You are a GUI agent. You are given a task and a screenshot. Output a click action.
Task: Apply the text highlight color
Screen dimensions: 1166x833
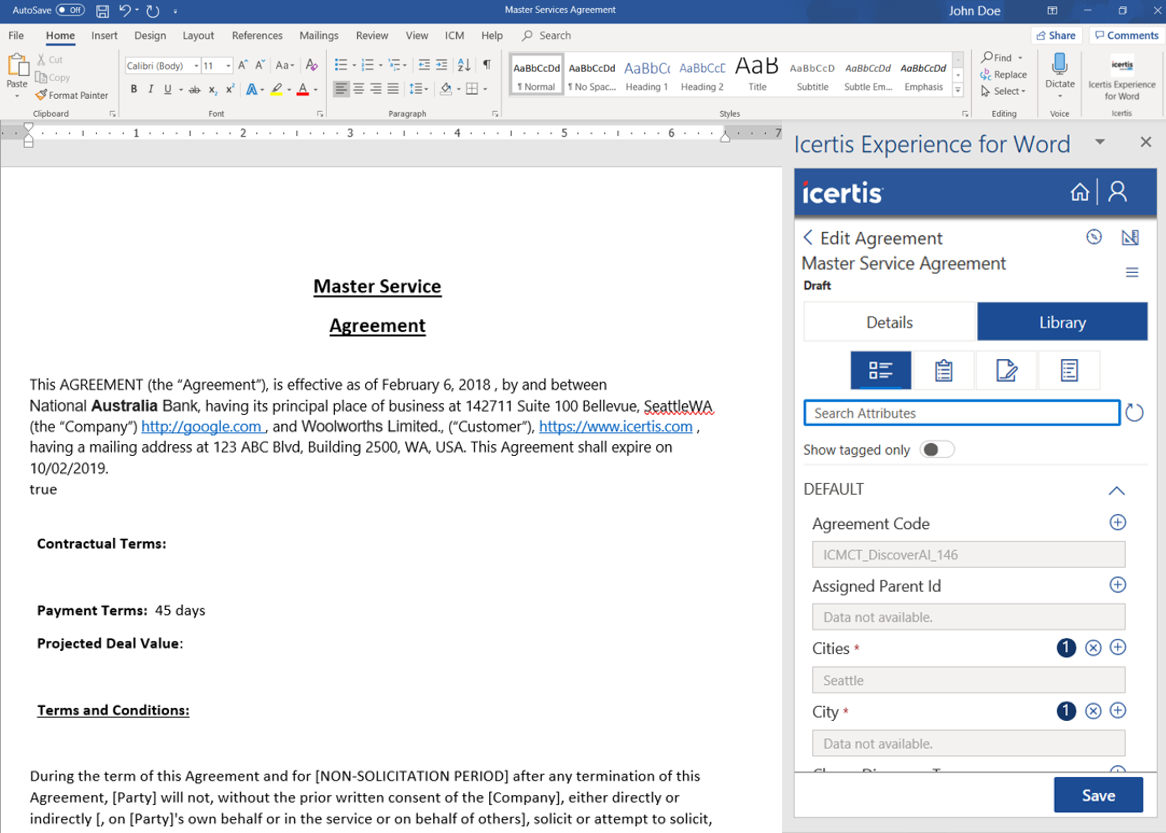(x=276, y=89)
